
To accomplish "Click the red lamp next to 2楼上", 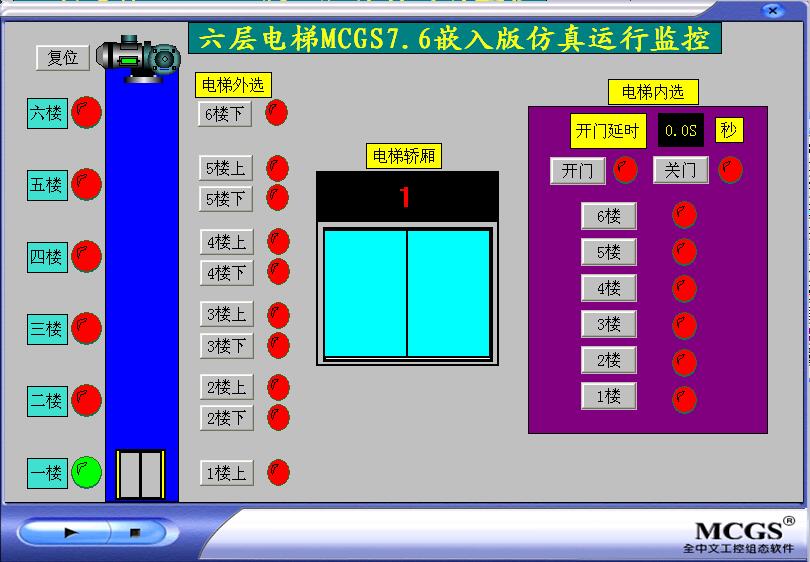I will tap(278, 387).
